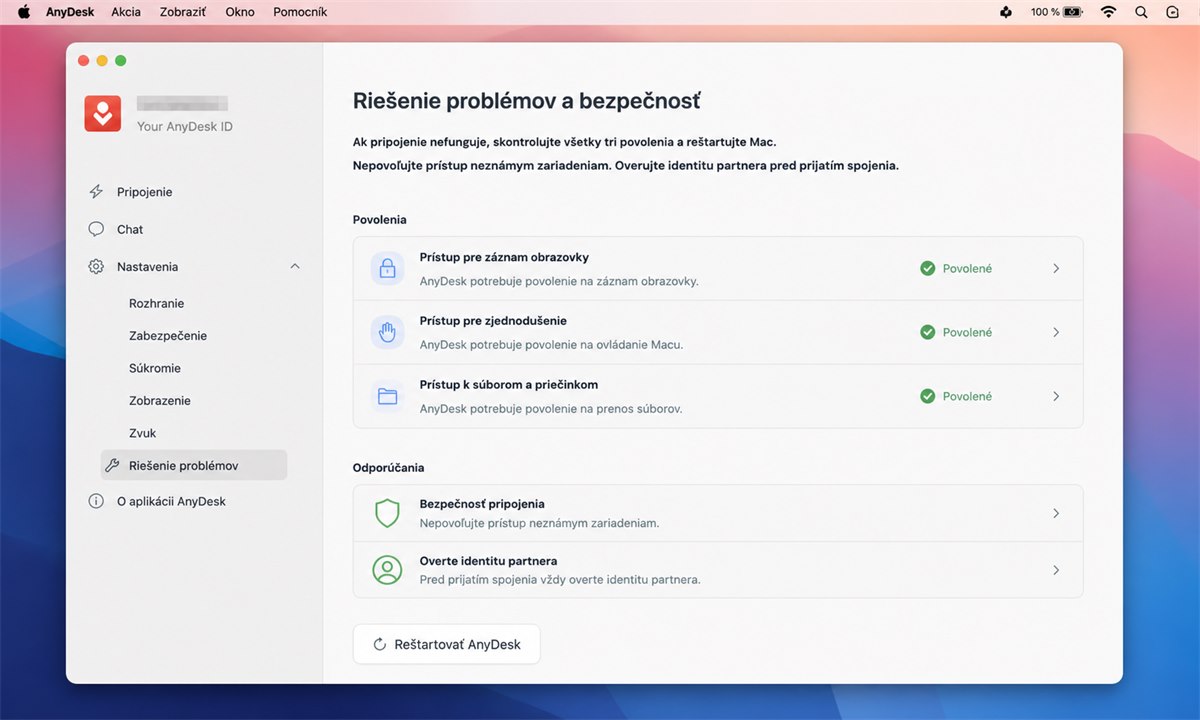
Task: Open chevron for Prístup pre zjednodušenie
Action: click(1056, 332)
